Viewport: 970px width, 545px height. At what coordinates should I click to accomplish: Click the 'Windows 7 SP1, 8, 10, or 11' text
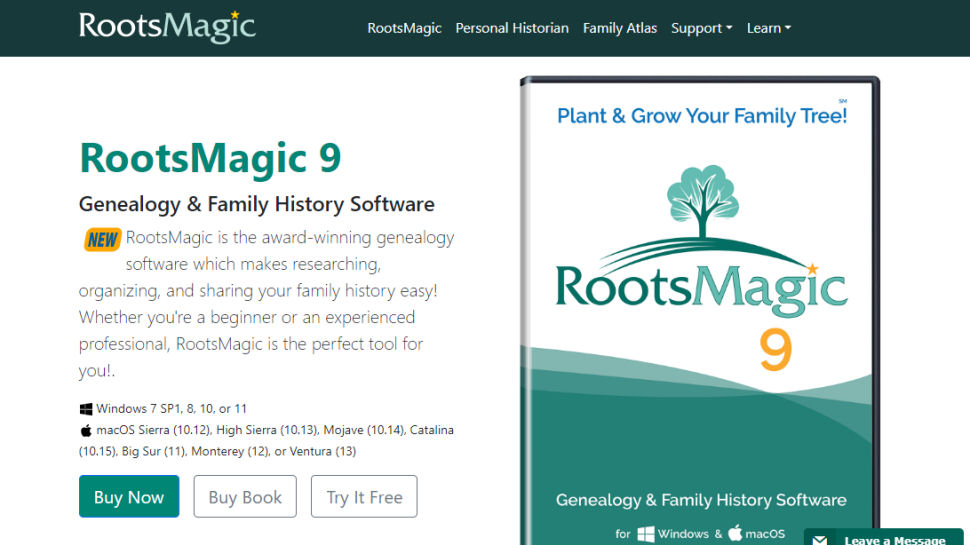click(171, 409)
